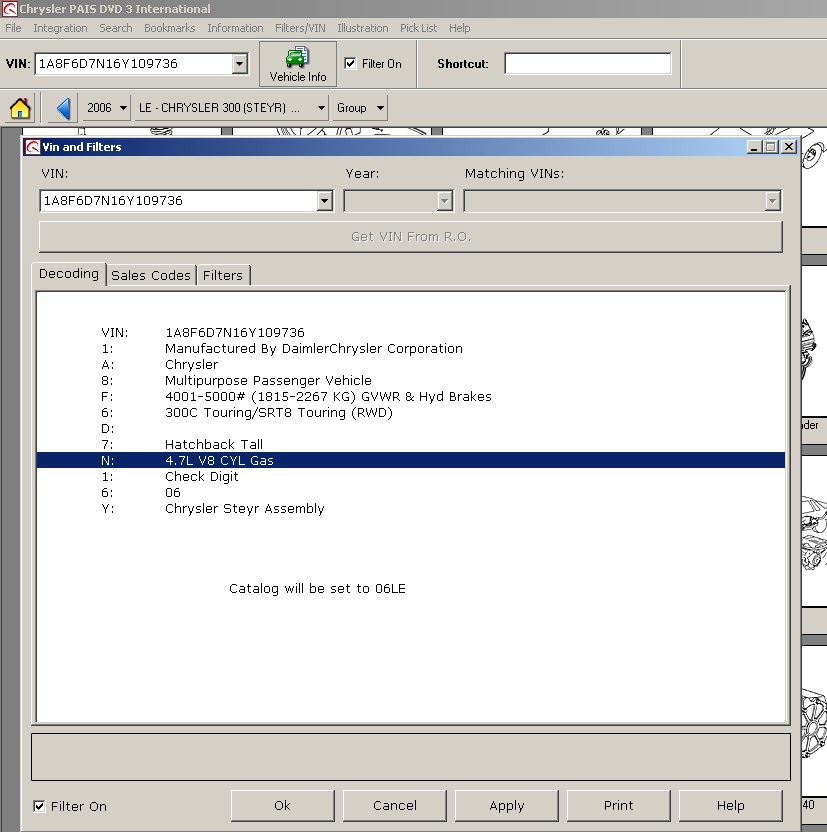Click Catalog will be set to 06LE text

point(317,588)
